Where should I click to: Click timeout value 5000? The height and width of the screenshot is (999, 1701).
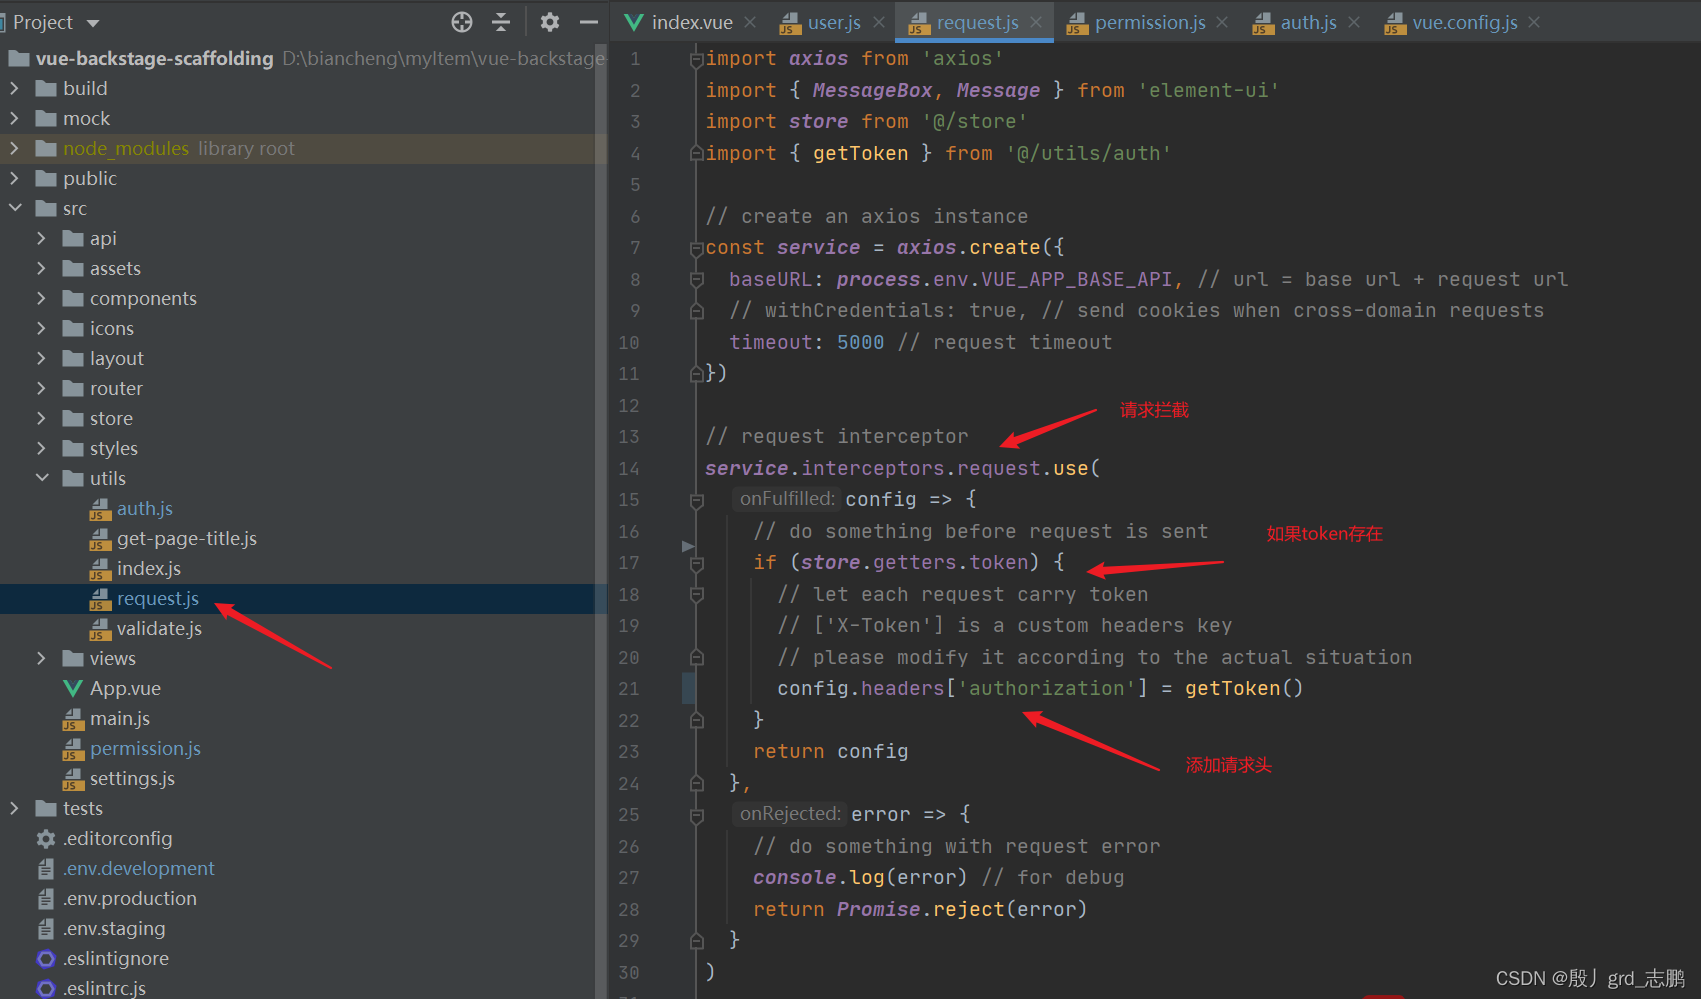[860, 342]
